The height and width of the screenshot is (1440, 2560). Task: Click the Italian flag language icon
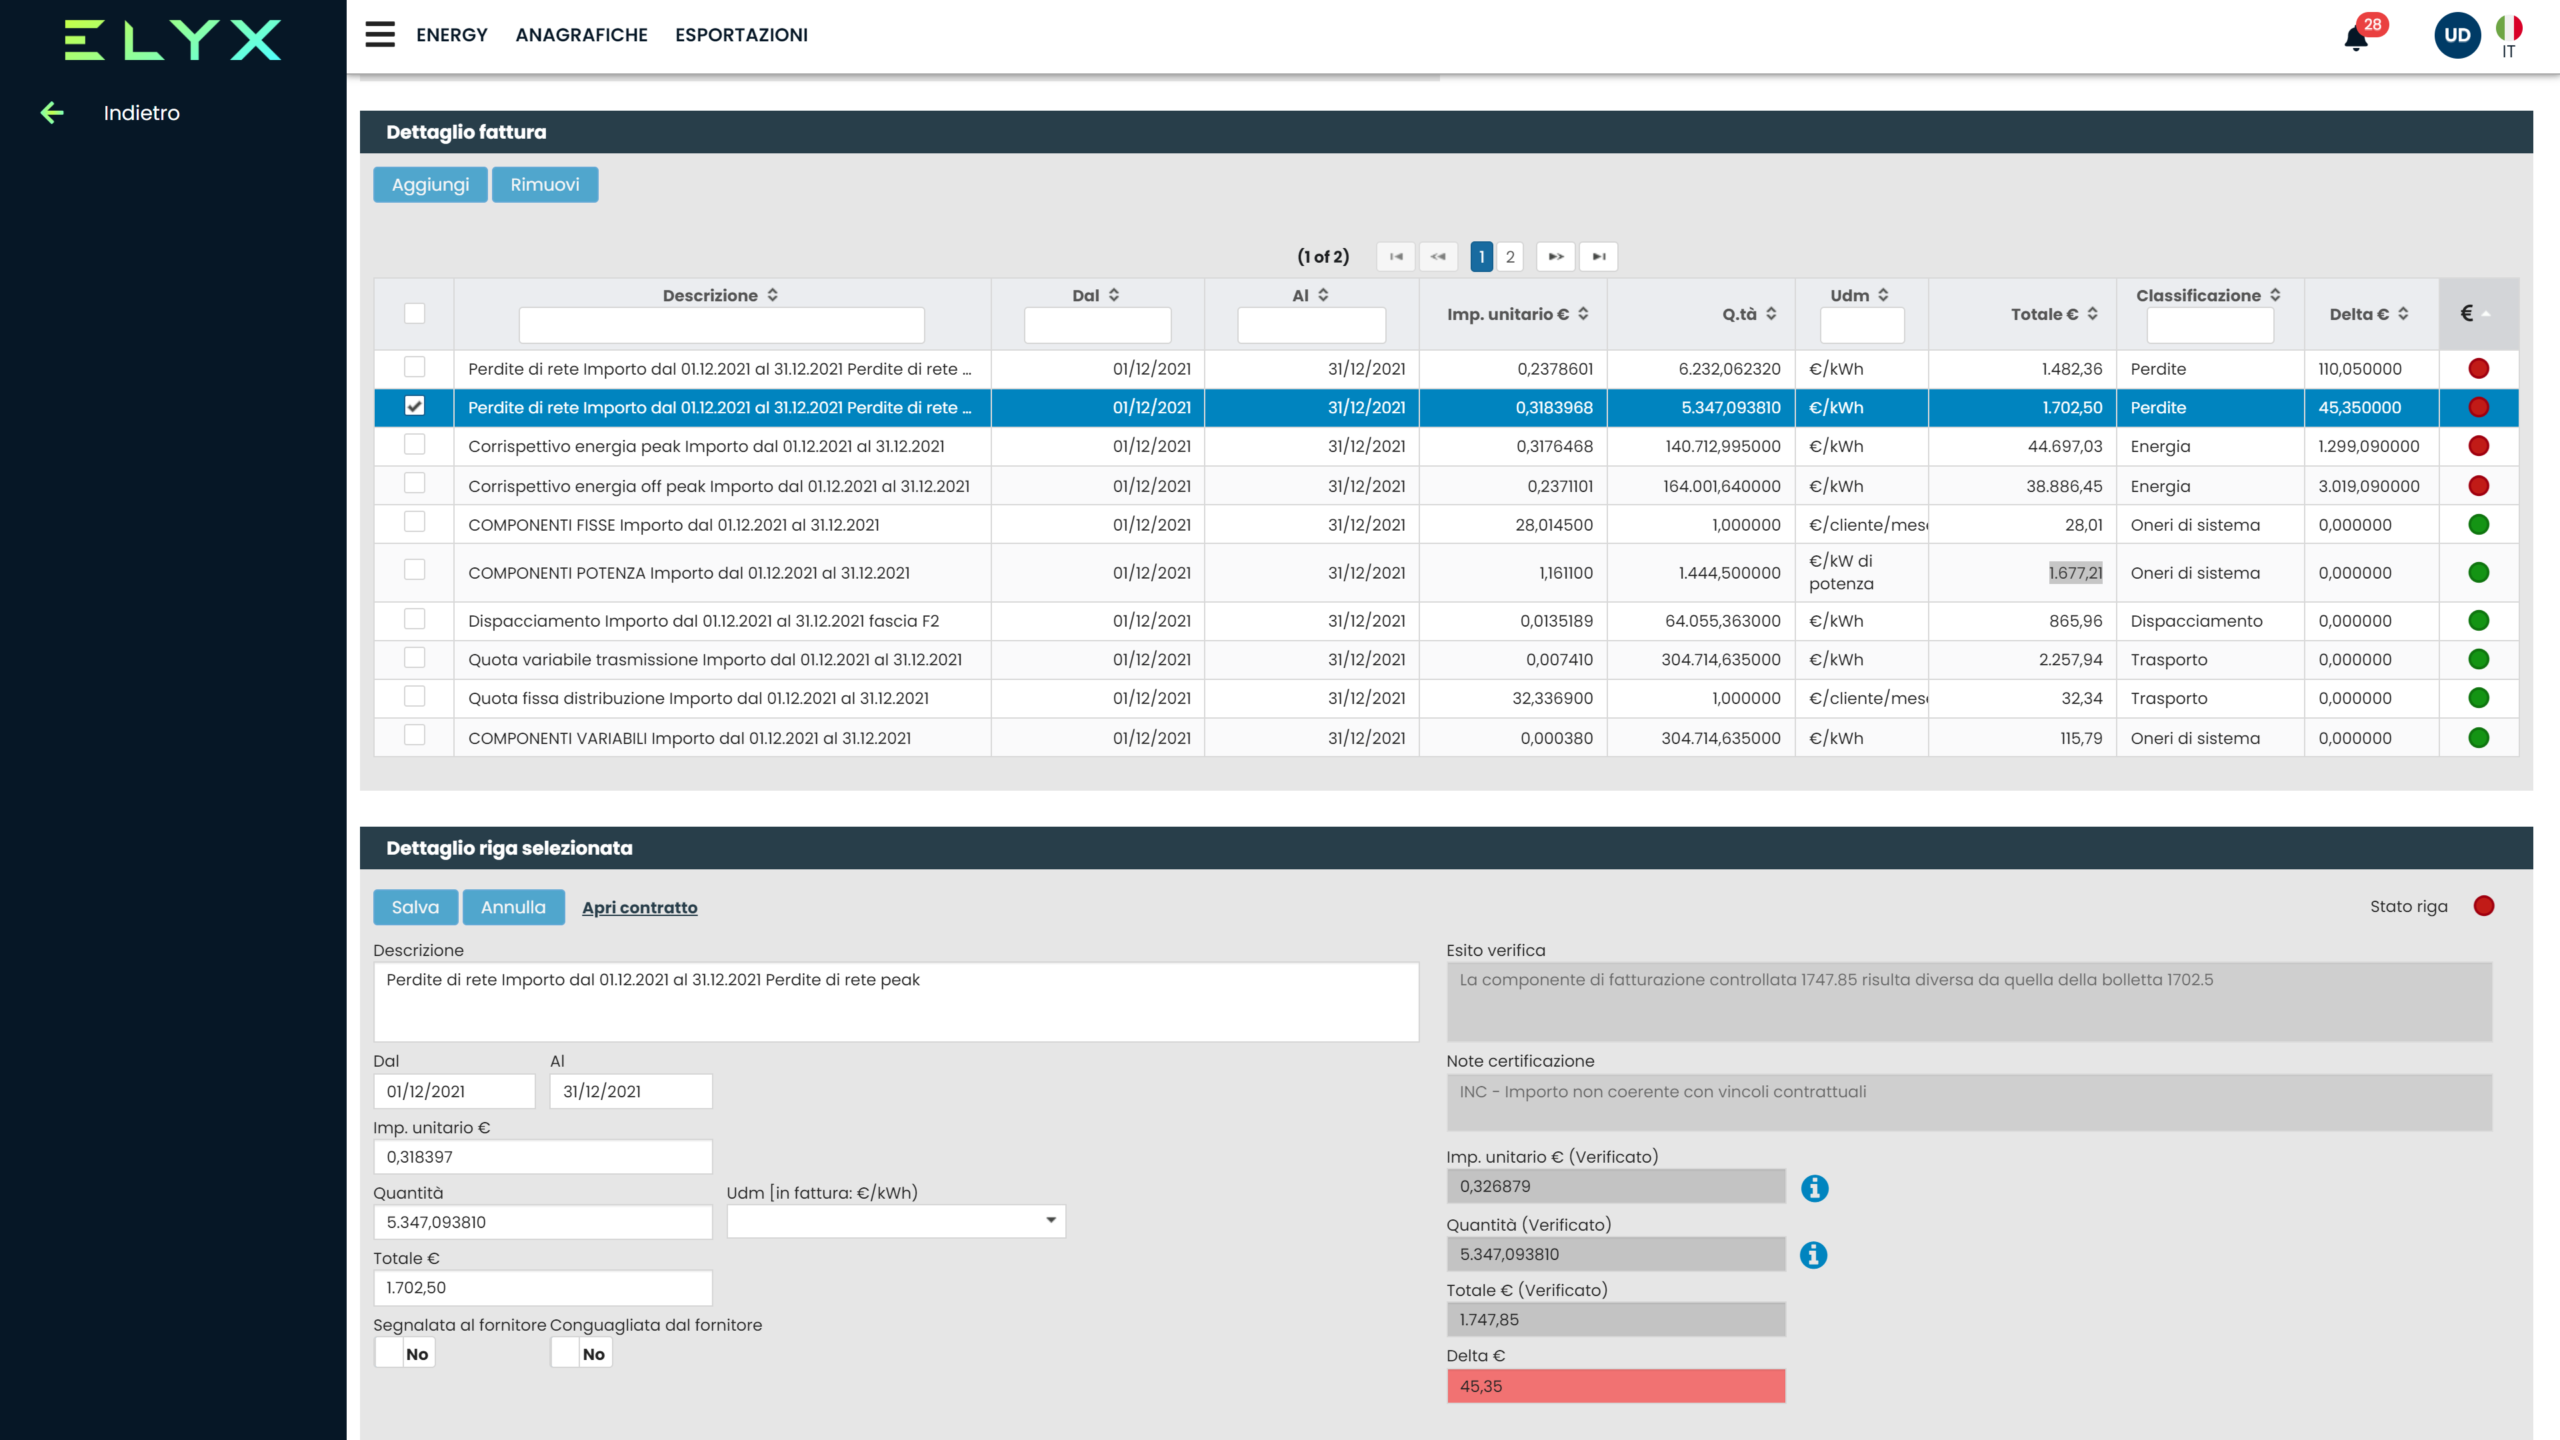2508,29
